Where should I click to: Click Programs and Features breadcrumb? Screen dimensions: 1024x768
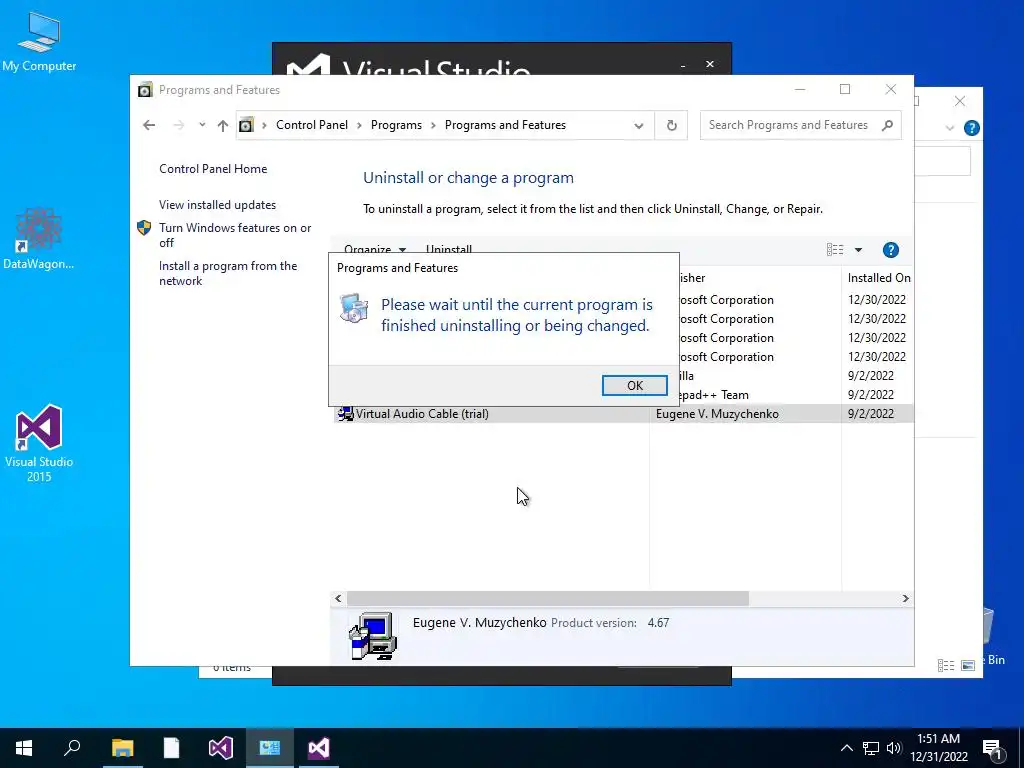click(x=505, y=125)
